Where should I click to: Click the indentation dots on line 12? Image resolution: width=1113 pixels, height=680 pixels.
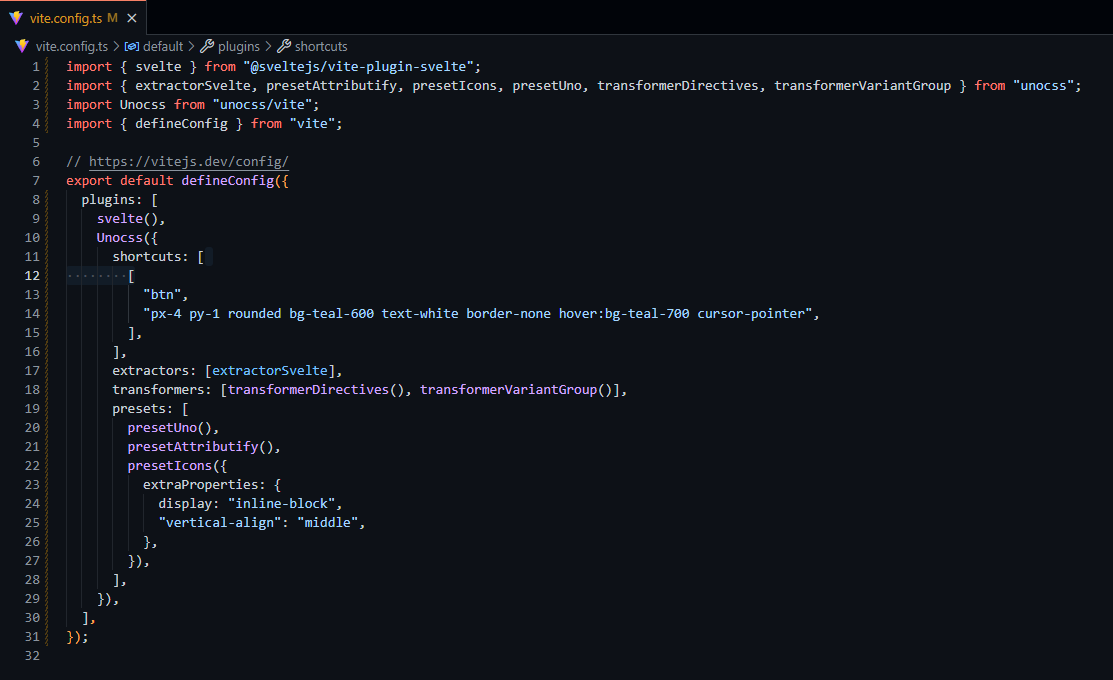95,275
